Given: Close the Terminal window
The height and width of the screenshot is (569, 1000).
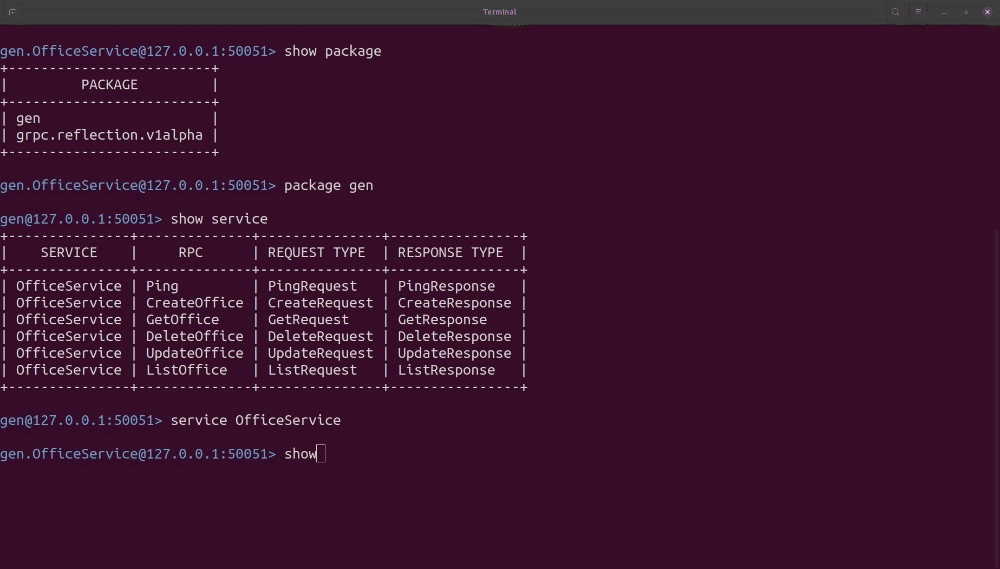Looking at the screenshot, I should [987, 12].
